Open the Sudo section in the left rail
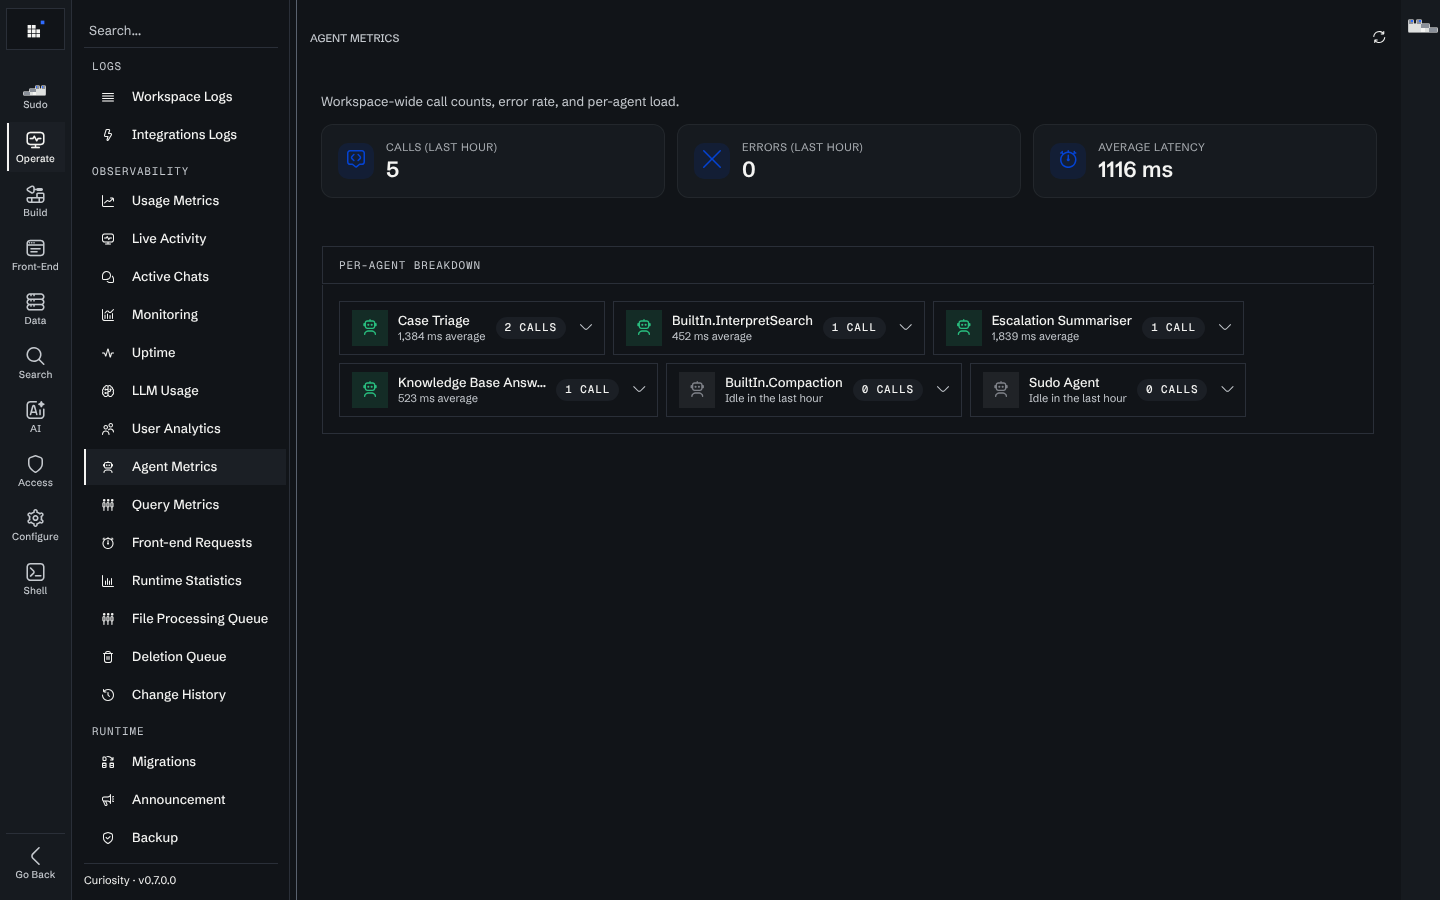 coord(35,96)
